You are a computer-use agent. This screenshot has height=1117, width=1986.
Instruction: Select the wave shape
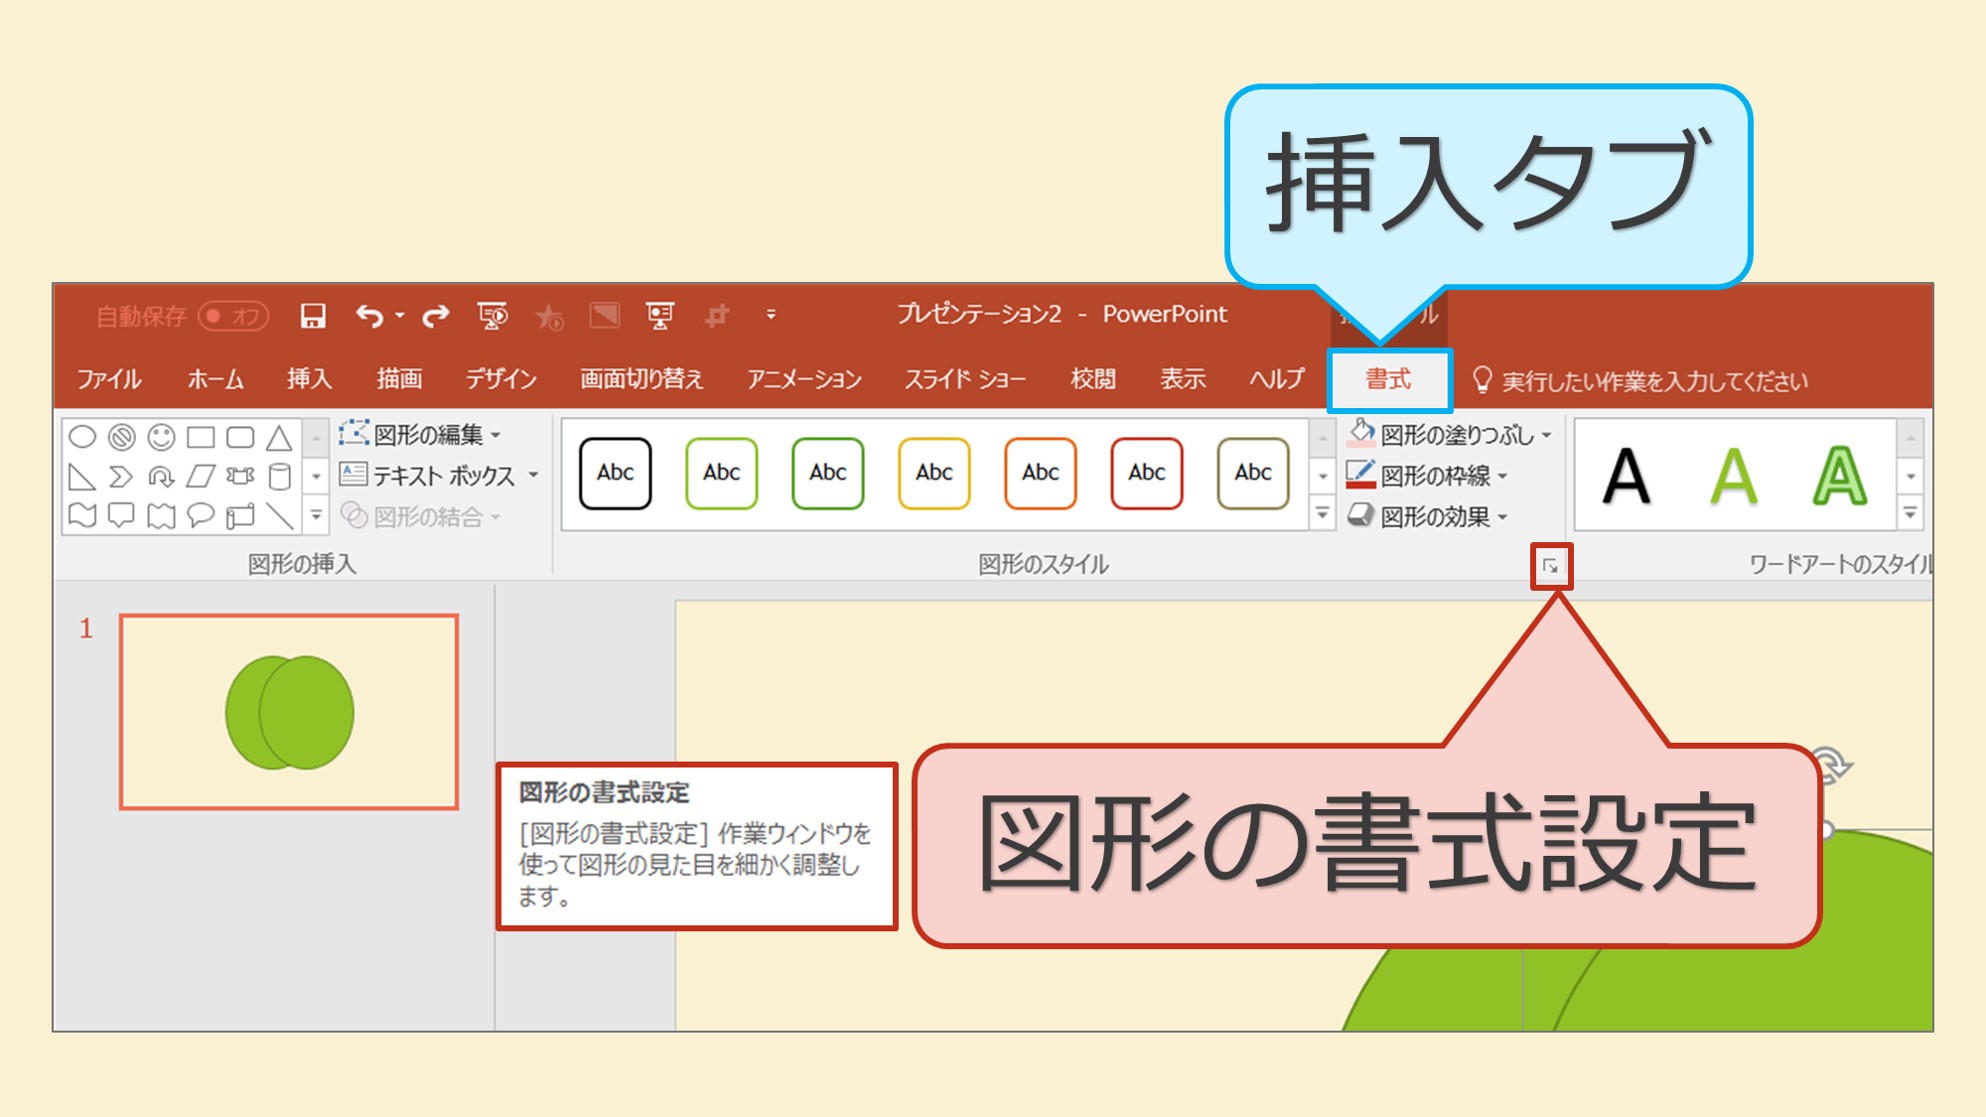(x=82, y=516)
